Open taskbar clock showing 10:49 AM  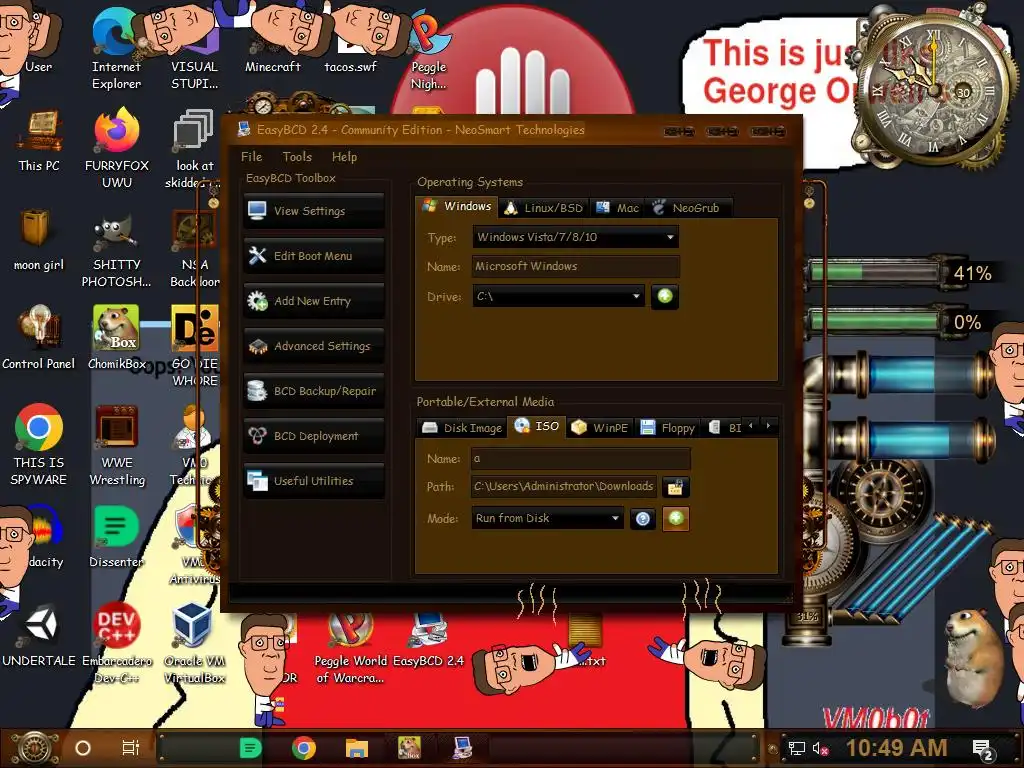896,748
